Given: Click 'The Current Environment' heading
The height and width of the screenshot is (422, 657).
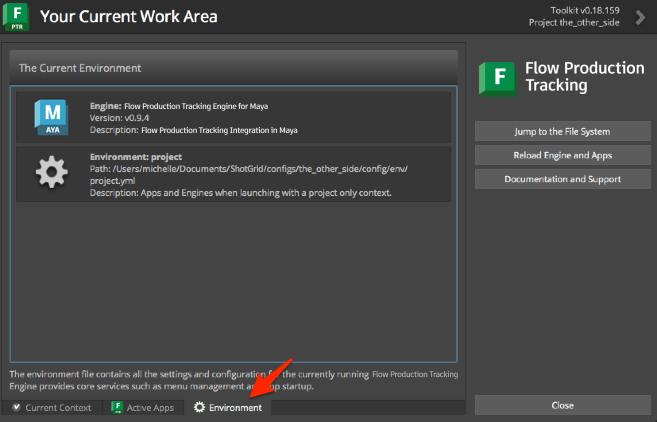Looking at the screenshot, I should pyautogui.click(x=80, y=68).
